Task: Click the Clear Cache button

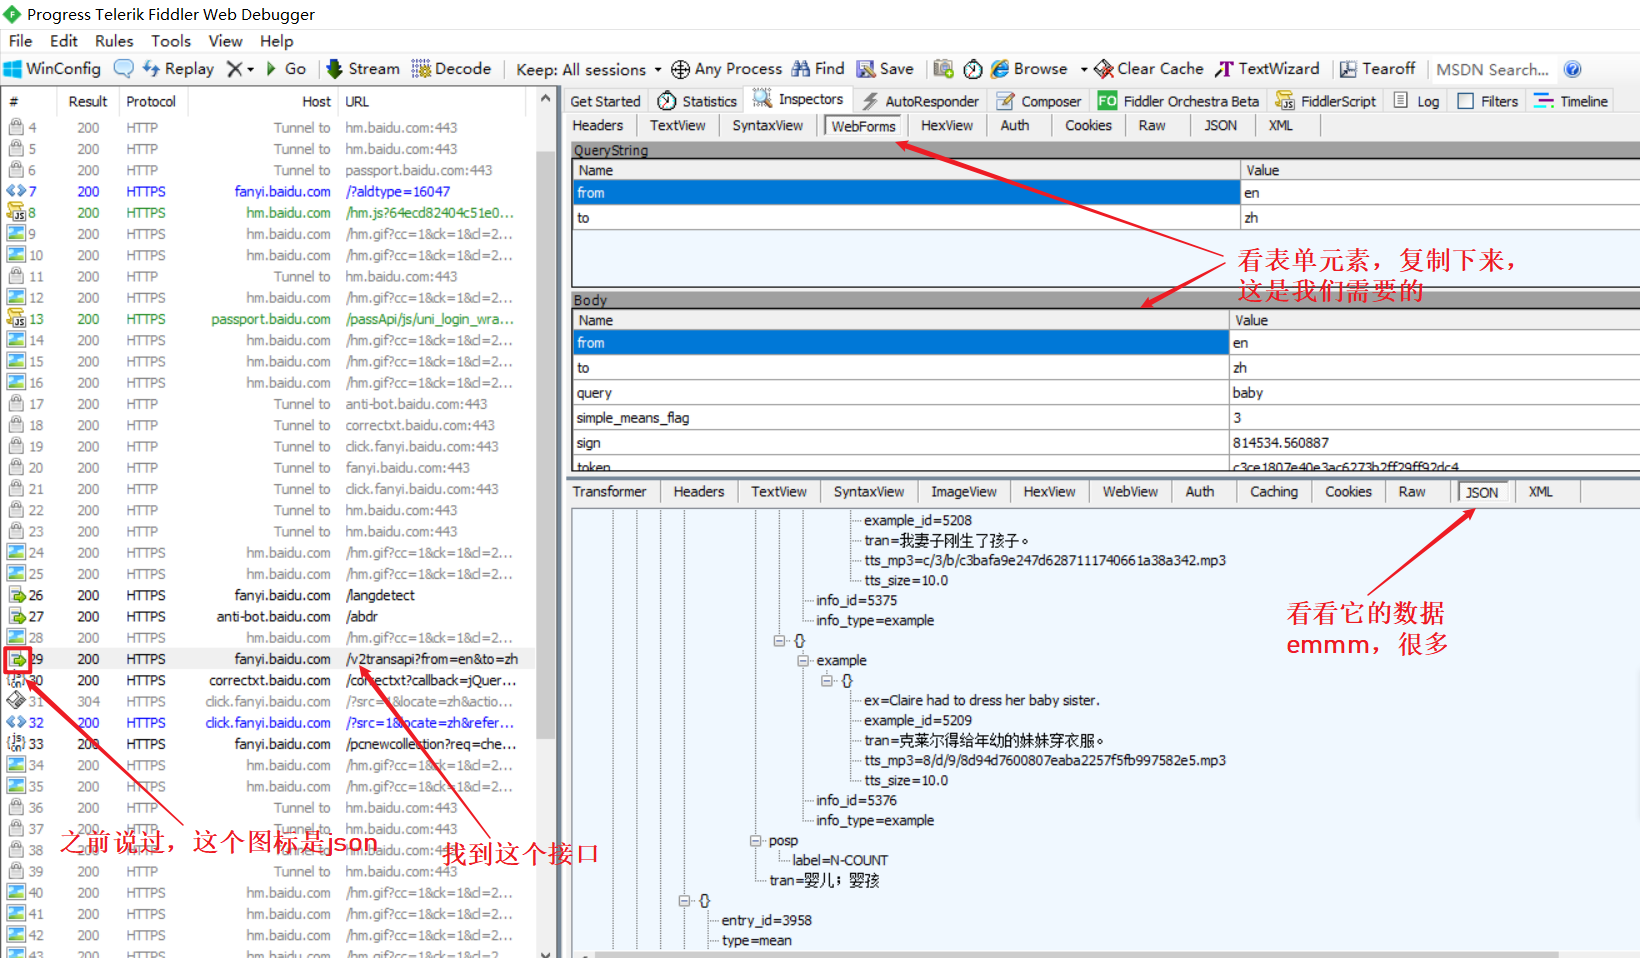Action: (1149, 69)
